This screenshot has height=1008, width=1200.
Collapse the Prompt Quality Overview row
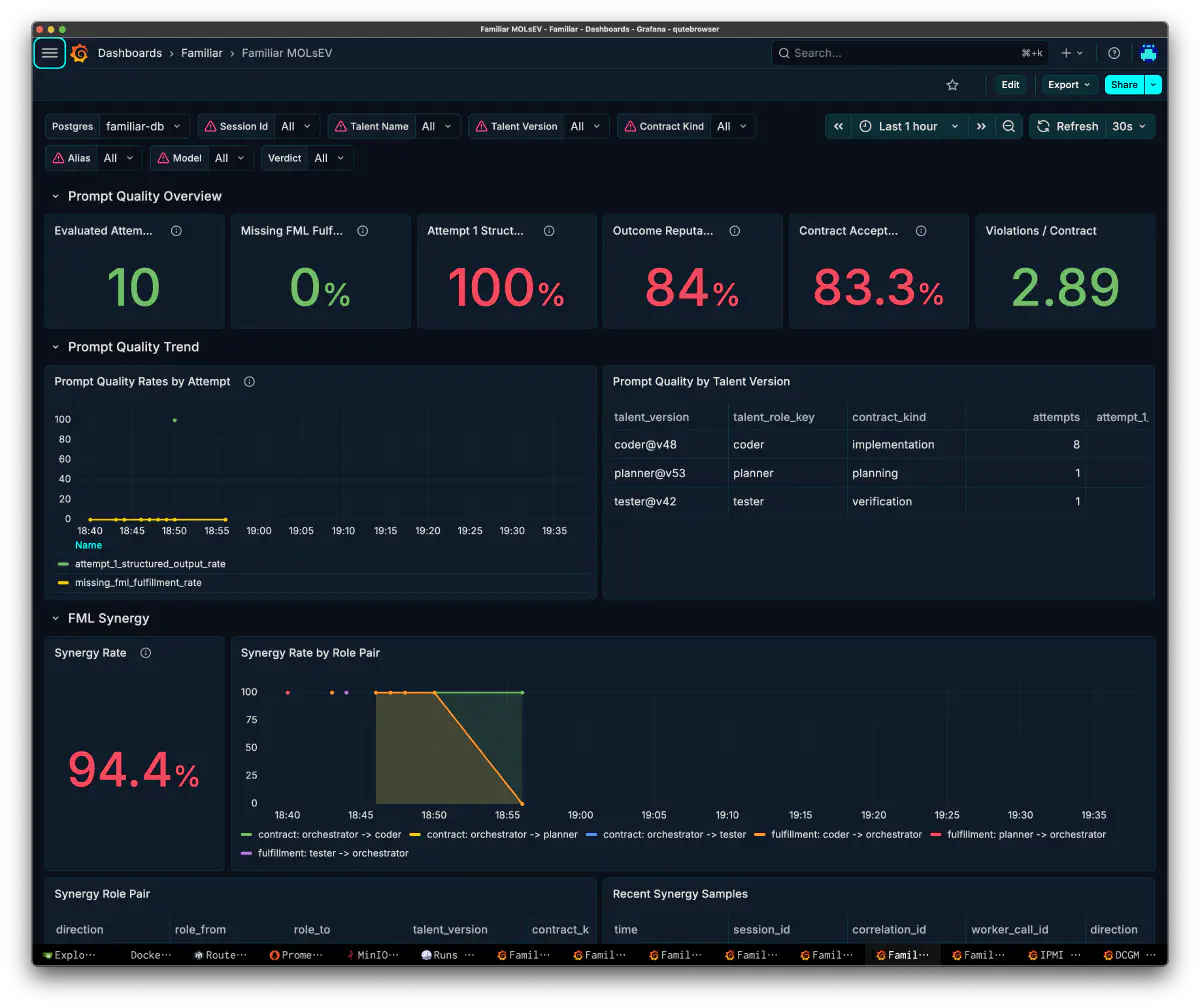point(56,196)
